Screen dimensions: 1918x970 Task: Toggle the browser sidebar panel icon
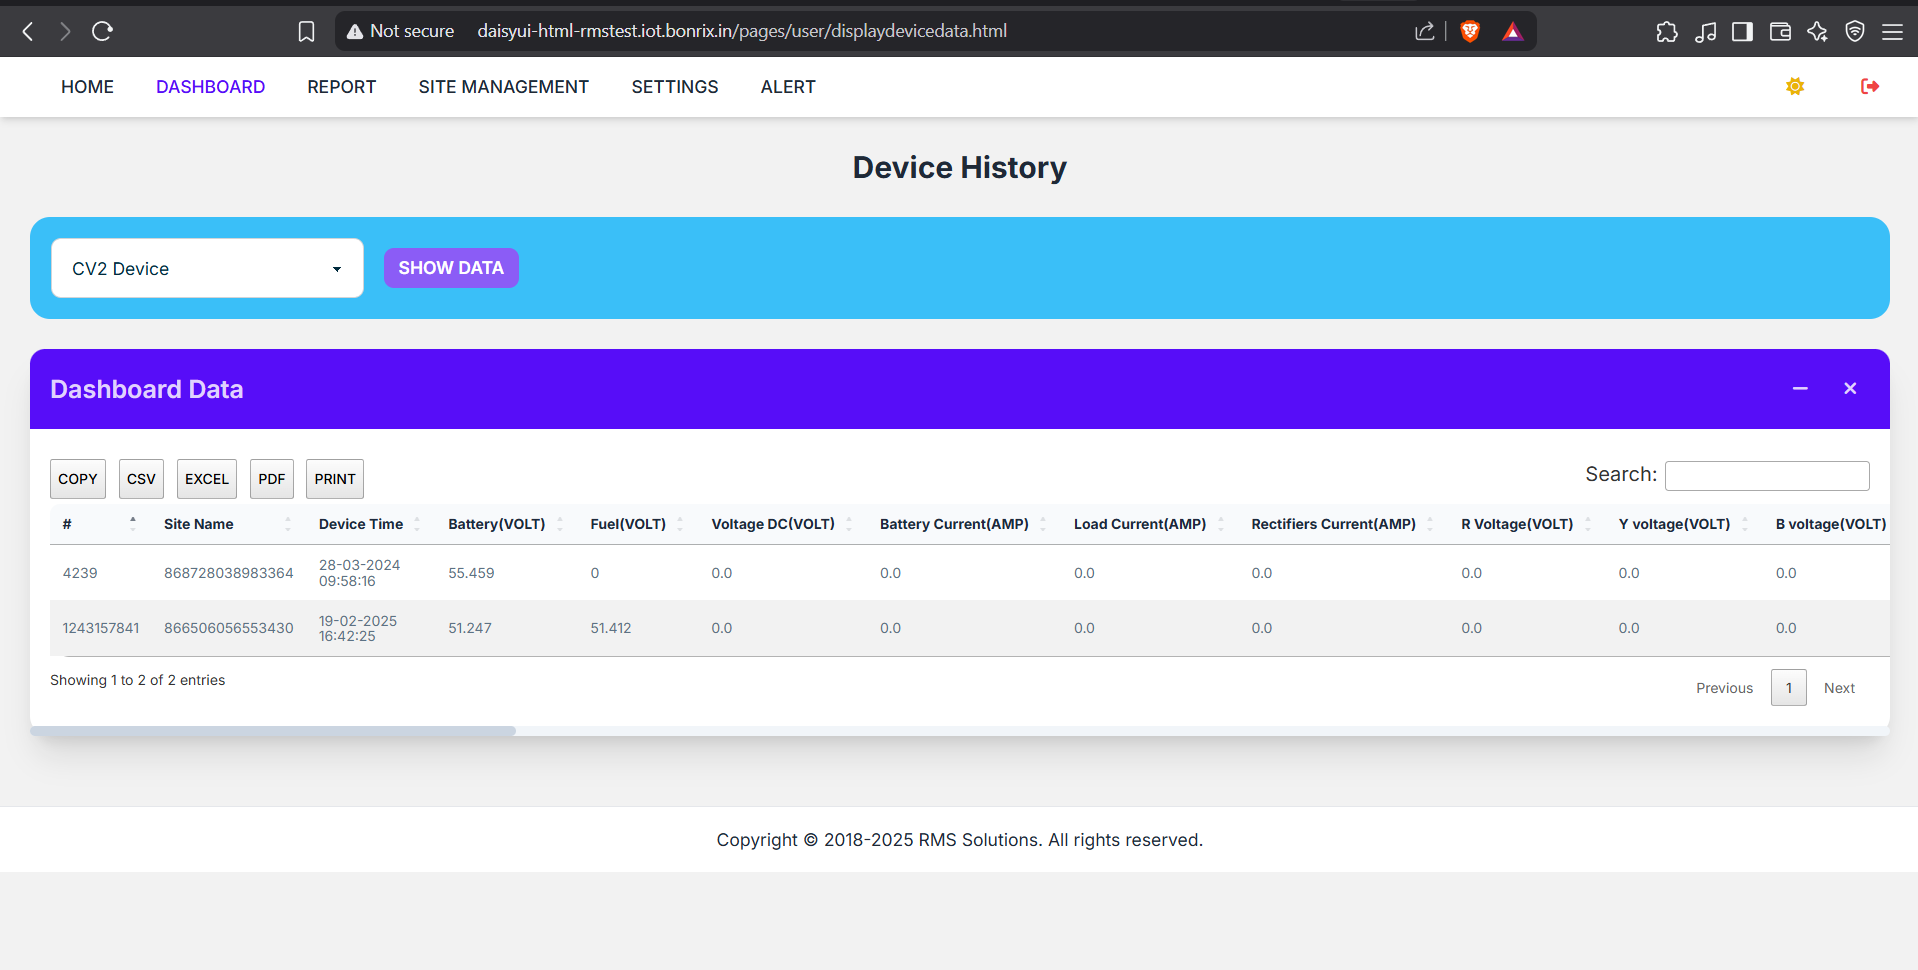click(x=1742, y=31)
